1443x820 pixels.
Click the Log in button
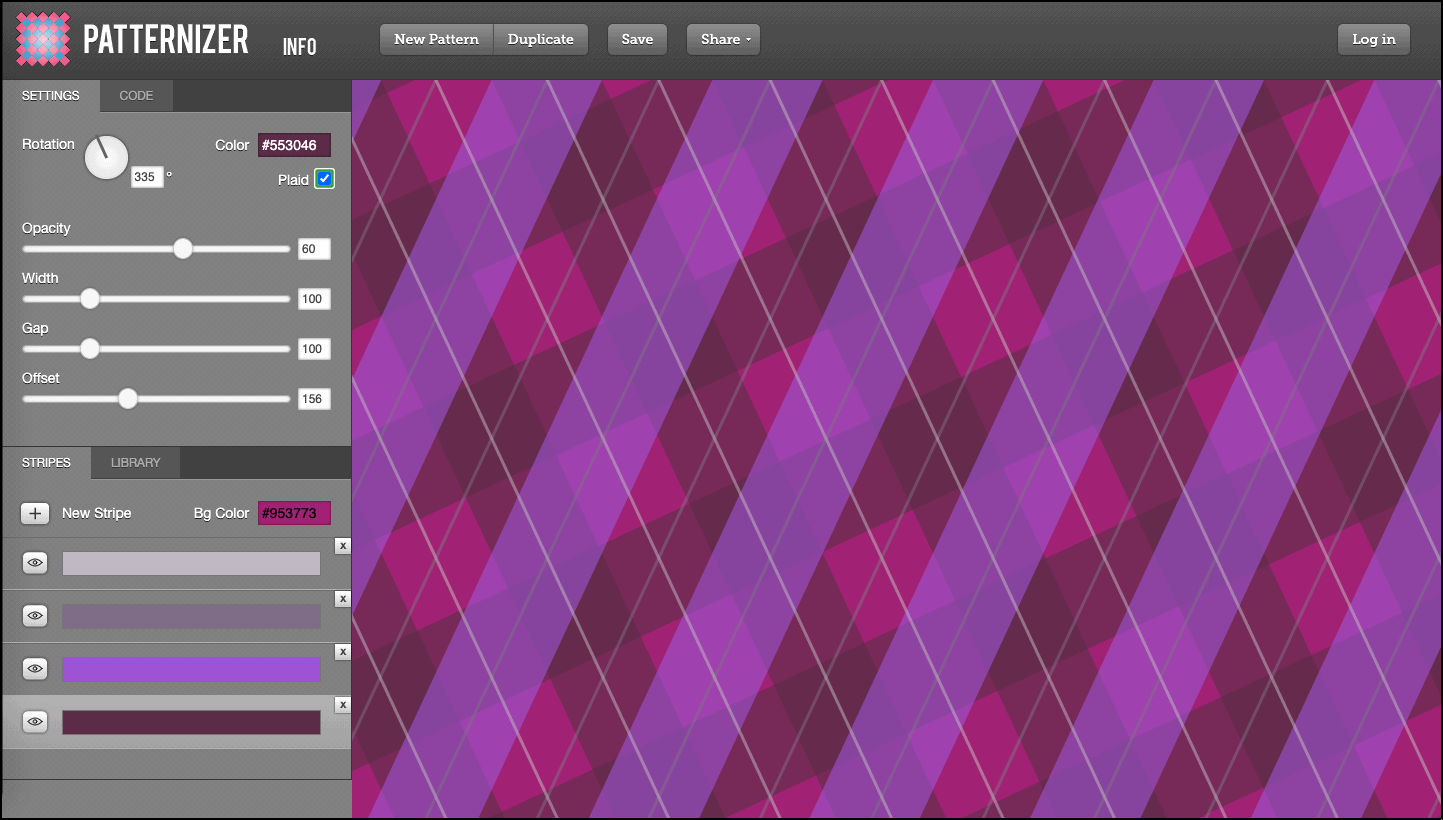(1374, 39)
